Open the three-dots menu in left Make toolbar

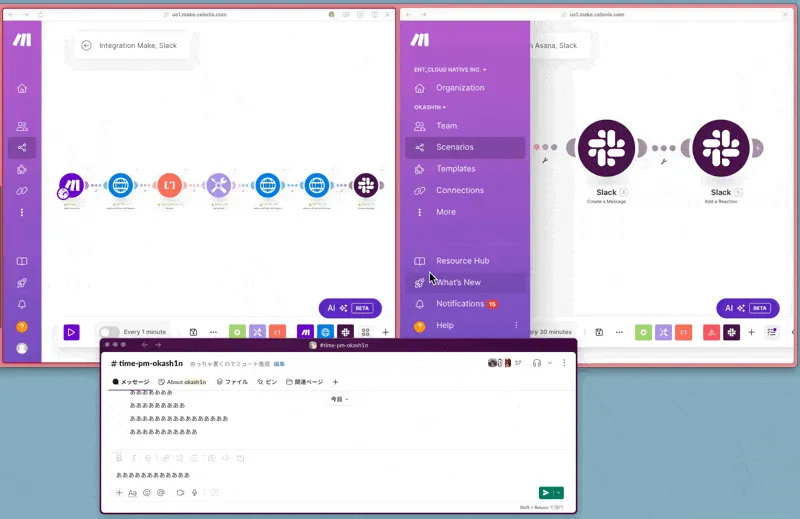tap(213, 332)
